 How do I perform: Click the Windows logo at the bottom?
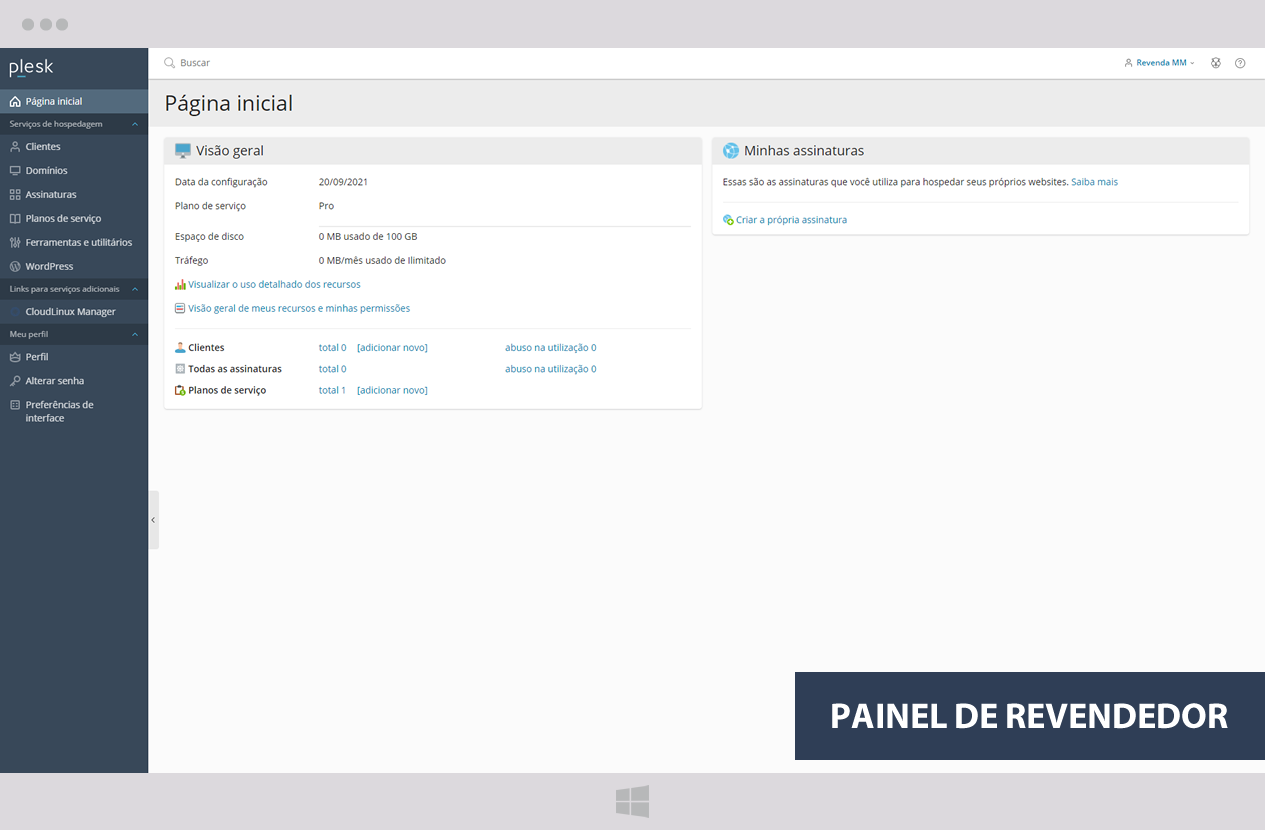(632, 801)
